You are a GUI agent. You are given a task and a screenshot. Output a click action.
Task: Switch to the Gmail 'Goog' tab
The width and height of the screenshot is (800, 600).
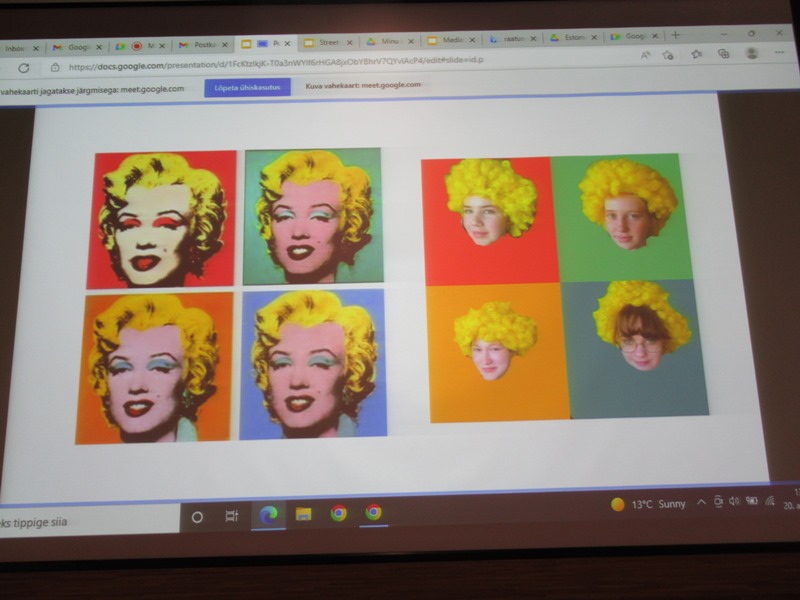[x=78, y=47]
